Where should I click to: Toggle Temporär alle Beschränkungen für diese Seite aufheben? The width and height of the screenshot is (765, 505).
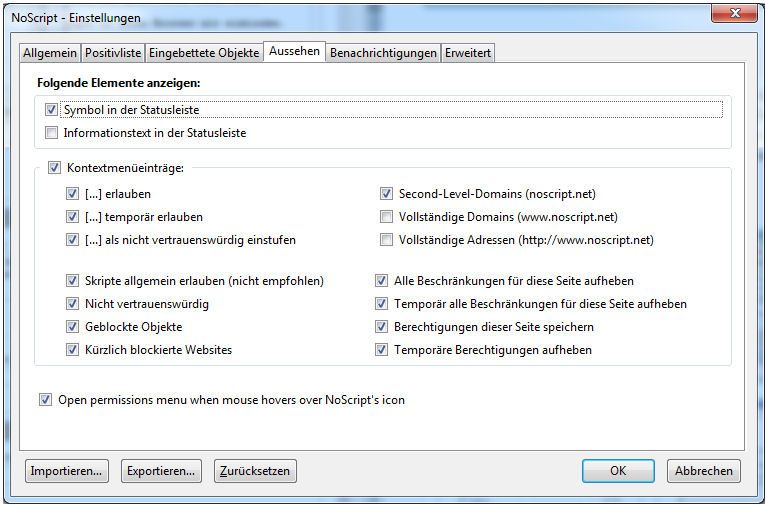[x=382, y=303]
